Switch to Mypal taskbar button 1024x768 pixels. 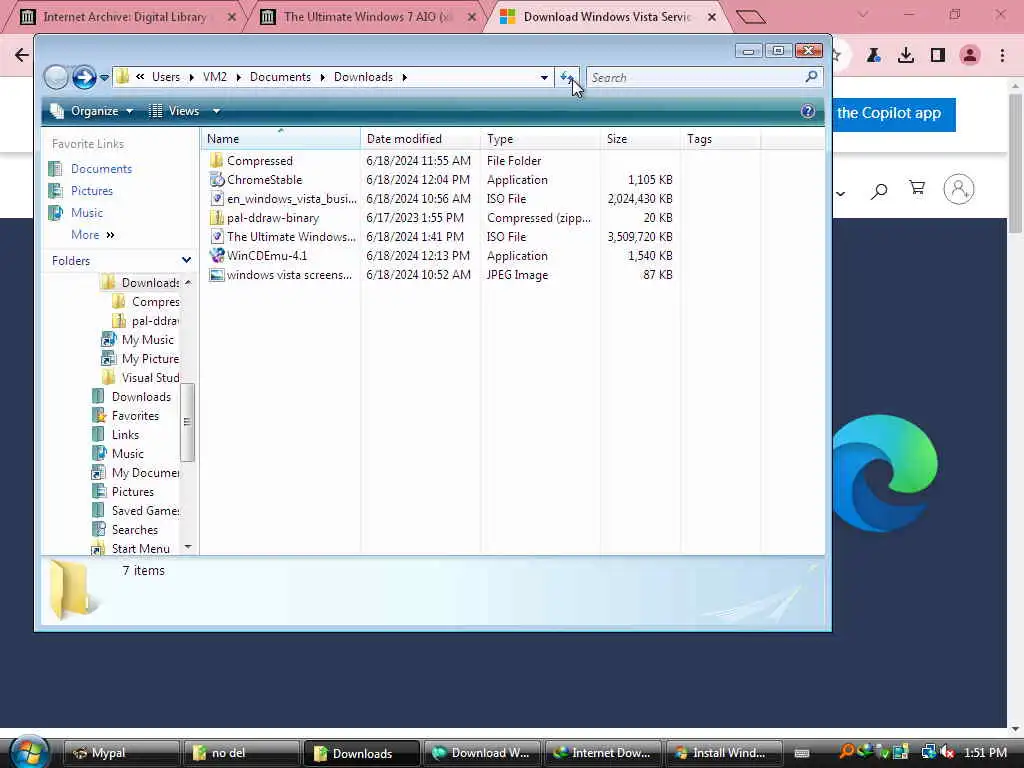(x=123, y=753)
